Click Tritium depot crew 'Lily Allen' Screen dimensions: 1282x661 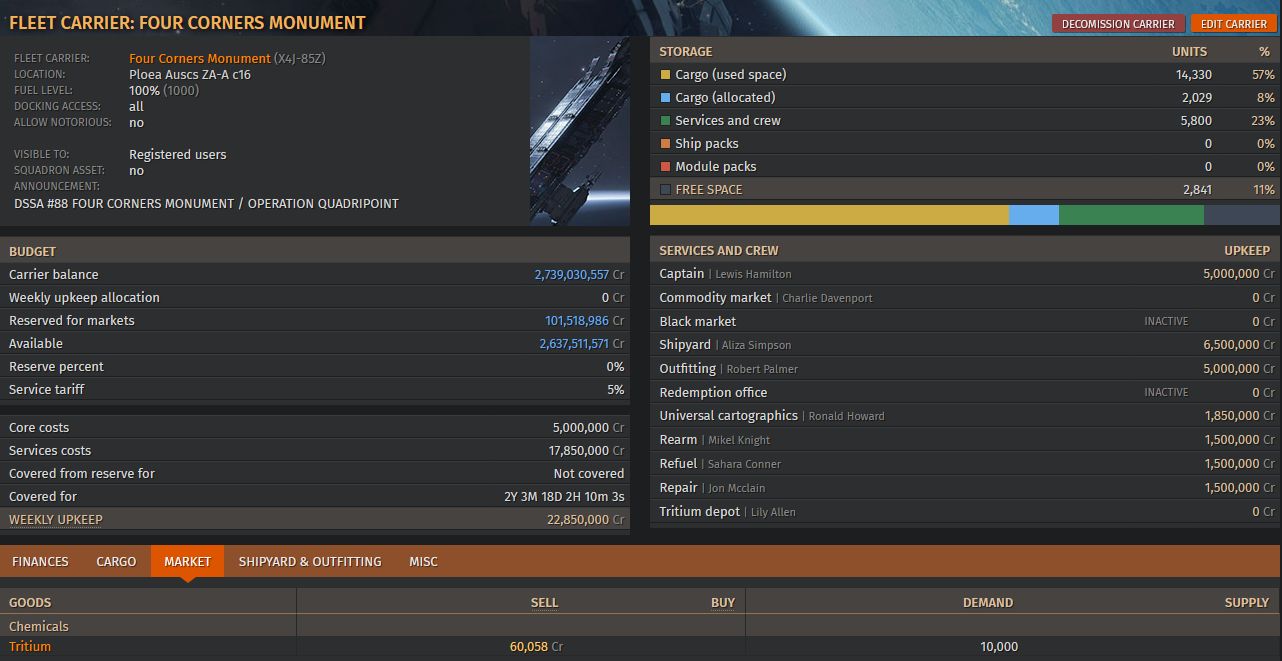point(773,512)
